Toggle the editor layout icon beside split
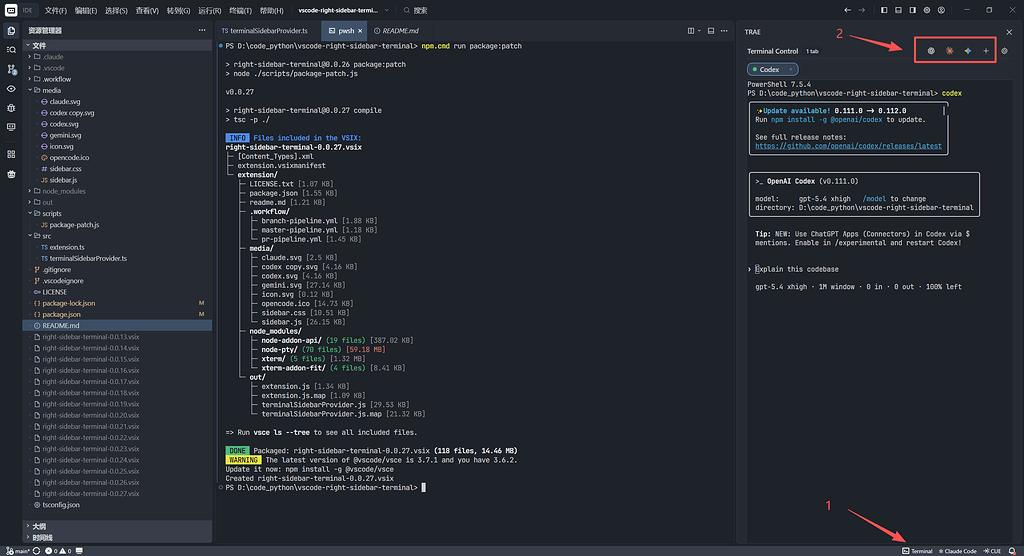Screen dimensions: 1024x556 [711, 31]
